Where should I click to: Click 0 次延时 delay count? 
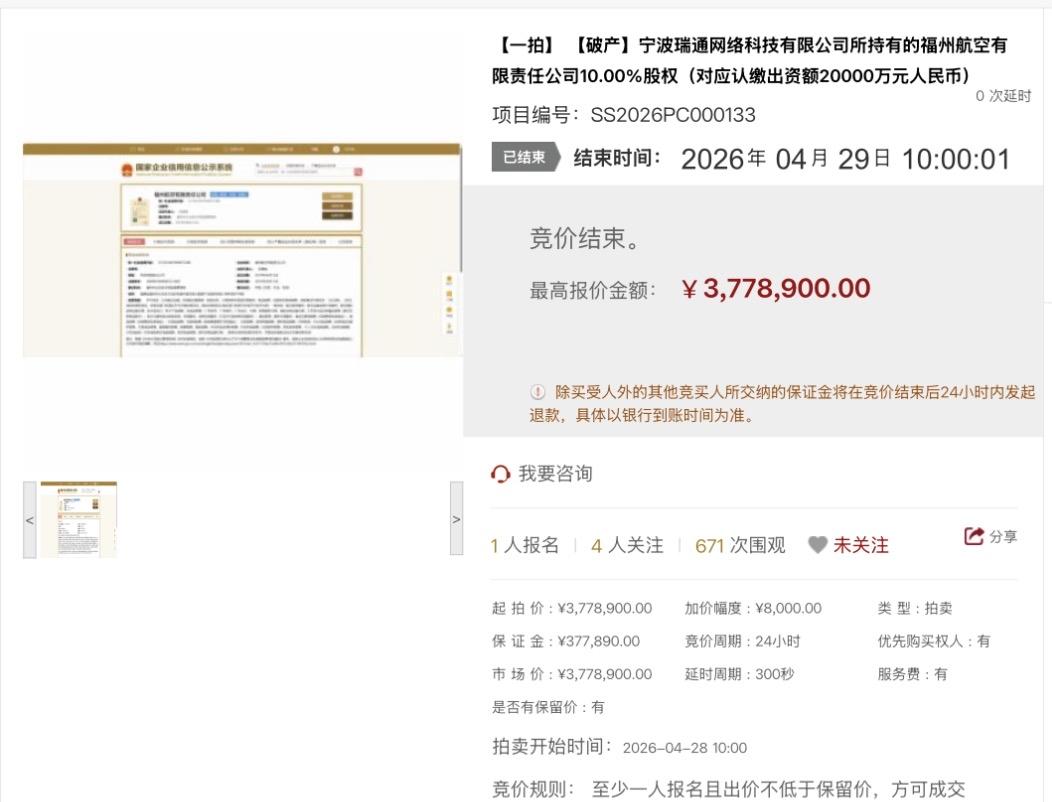pyautogui.click(x=1003, y=96)
